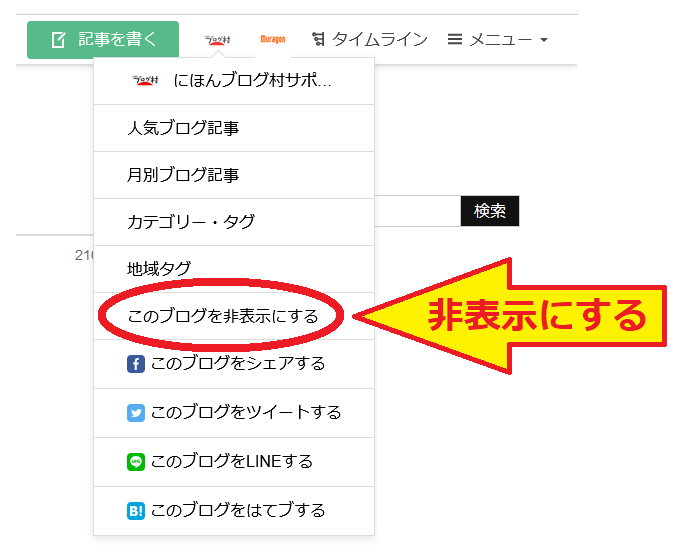Select カテゴリー・タグ menu item
691x555 pixels.
coord(234,222)
